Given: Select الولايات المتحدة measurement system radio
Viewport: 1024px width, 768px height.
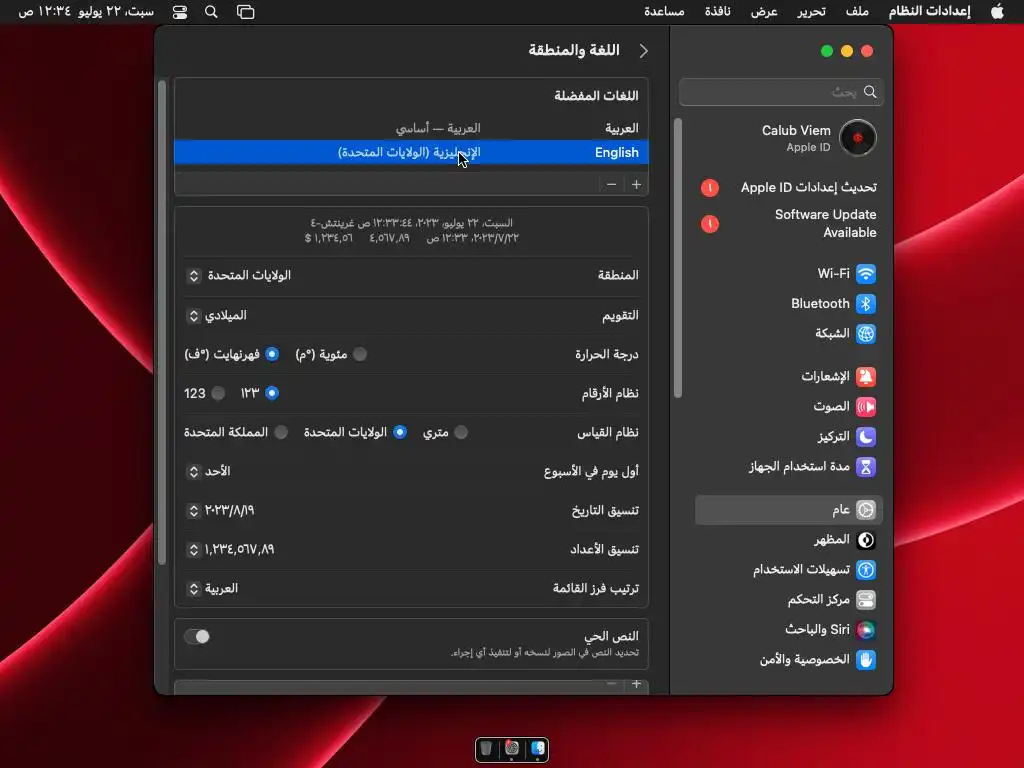Looking at the screenshot, I should (x=400, y=432).
